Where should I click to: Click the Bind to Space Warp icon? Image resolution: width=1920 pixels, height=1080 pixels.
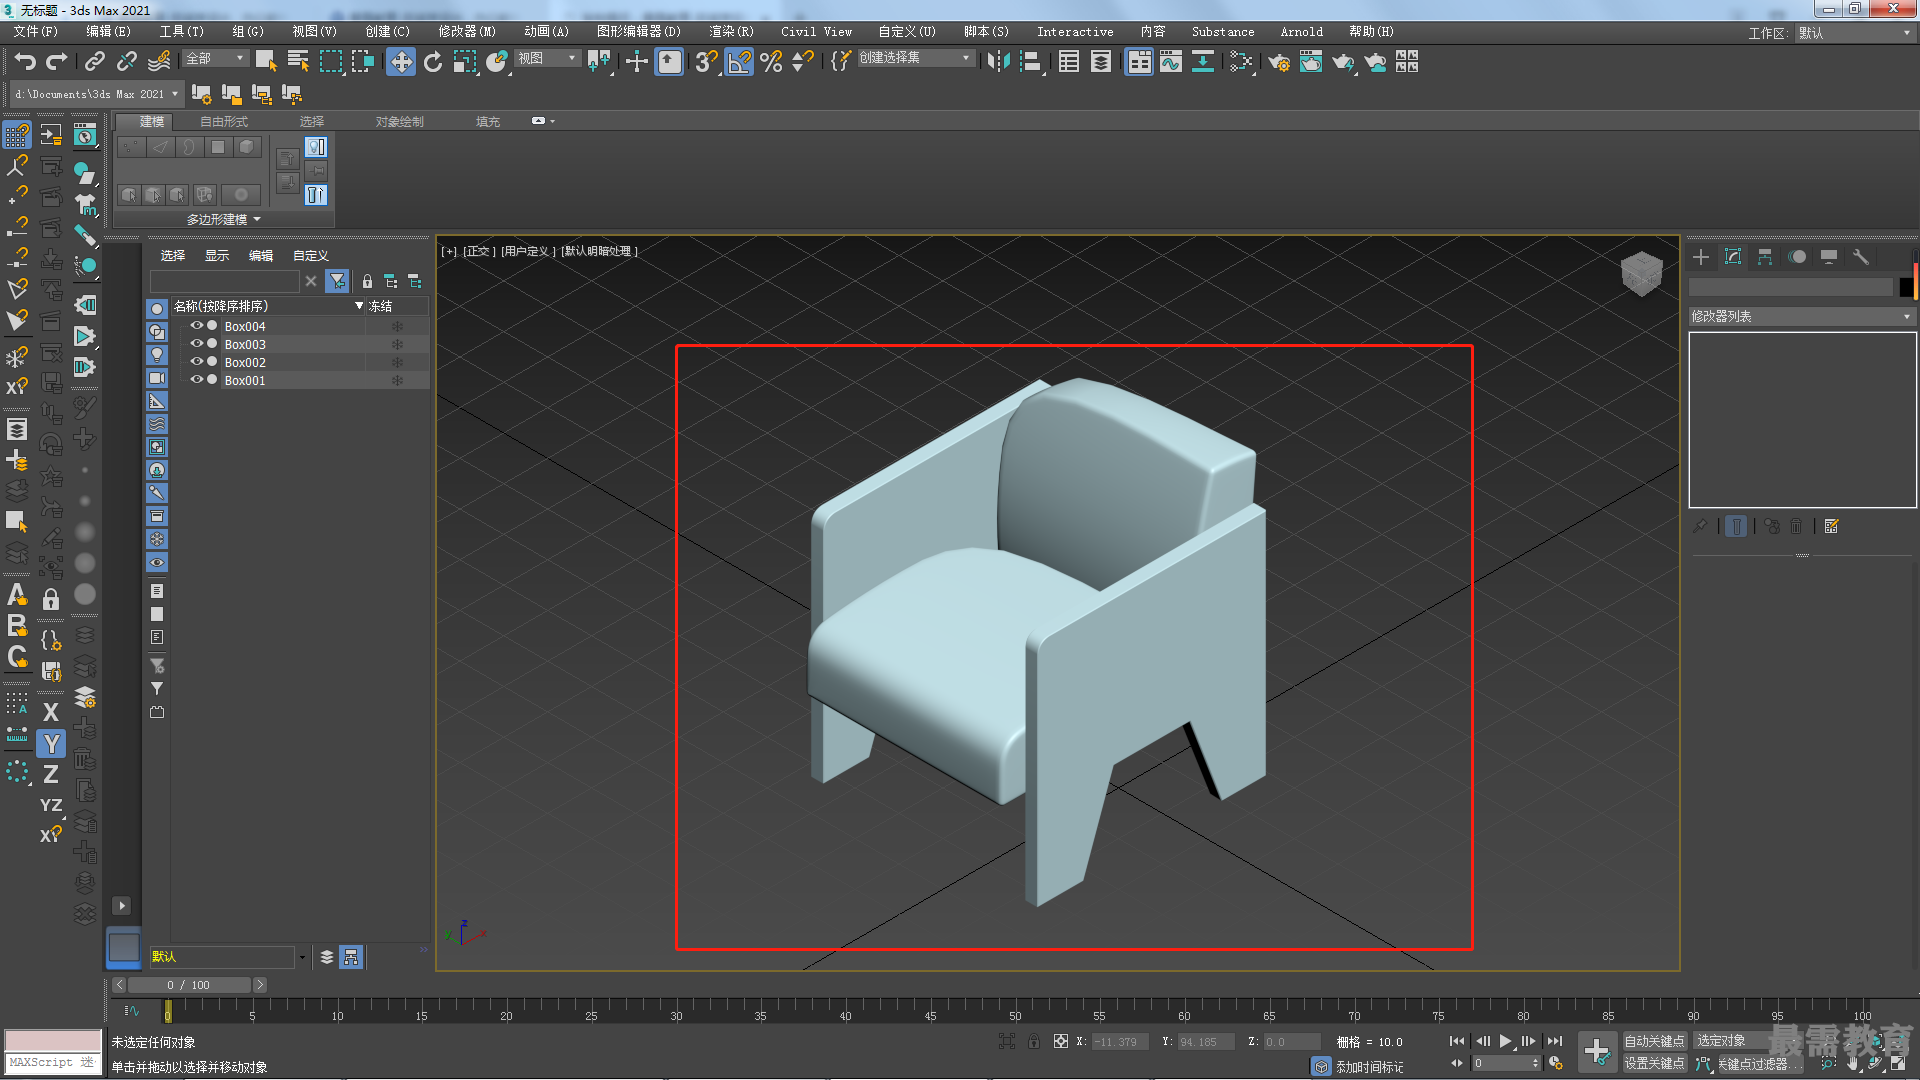[159, 62]
